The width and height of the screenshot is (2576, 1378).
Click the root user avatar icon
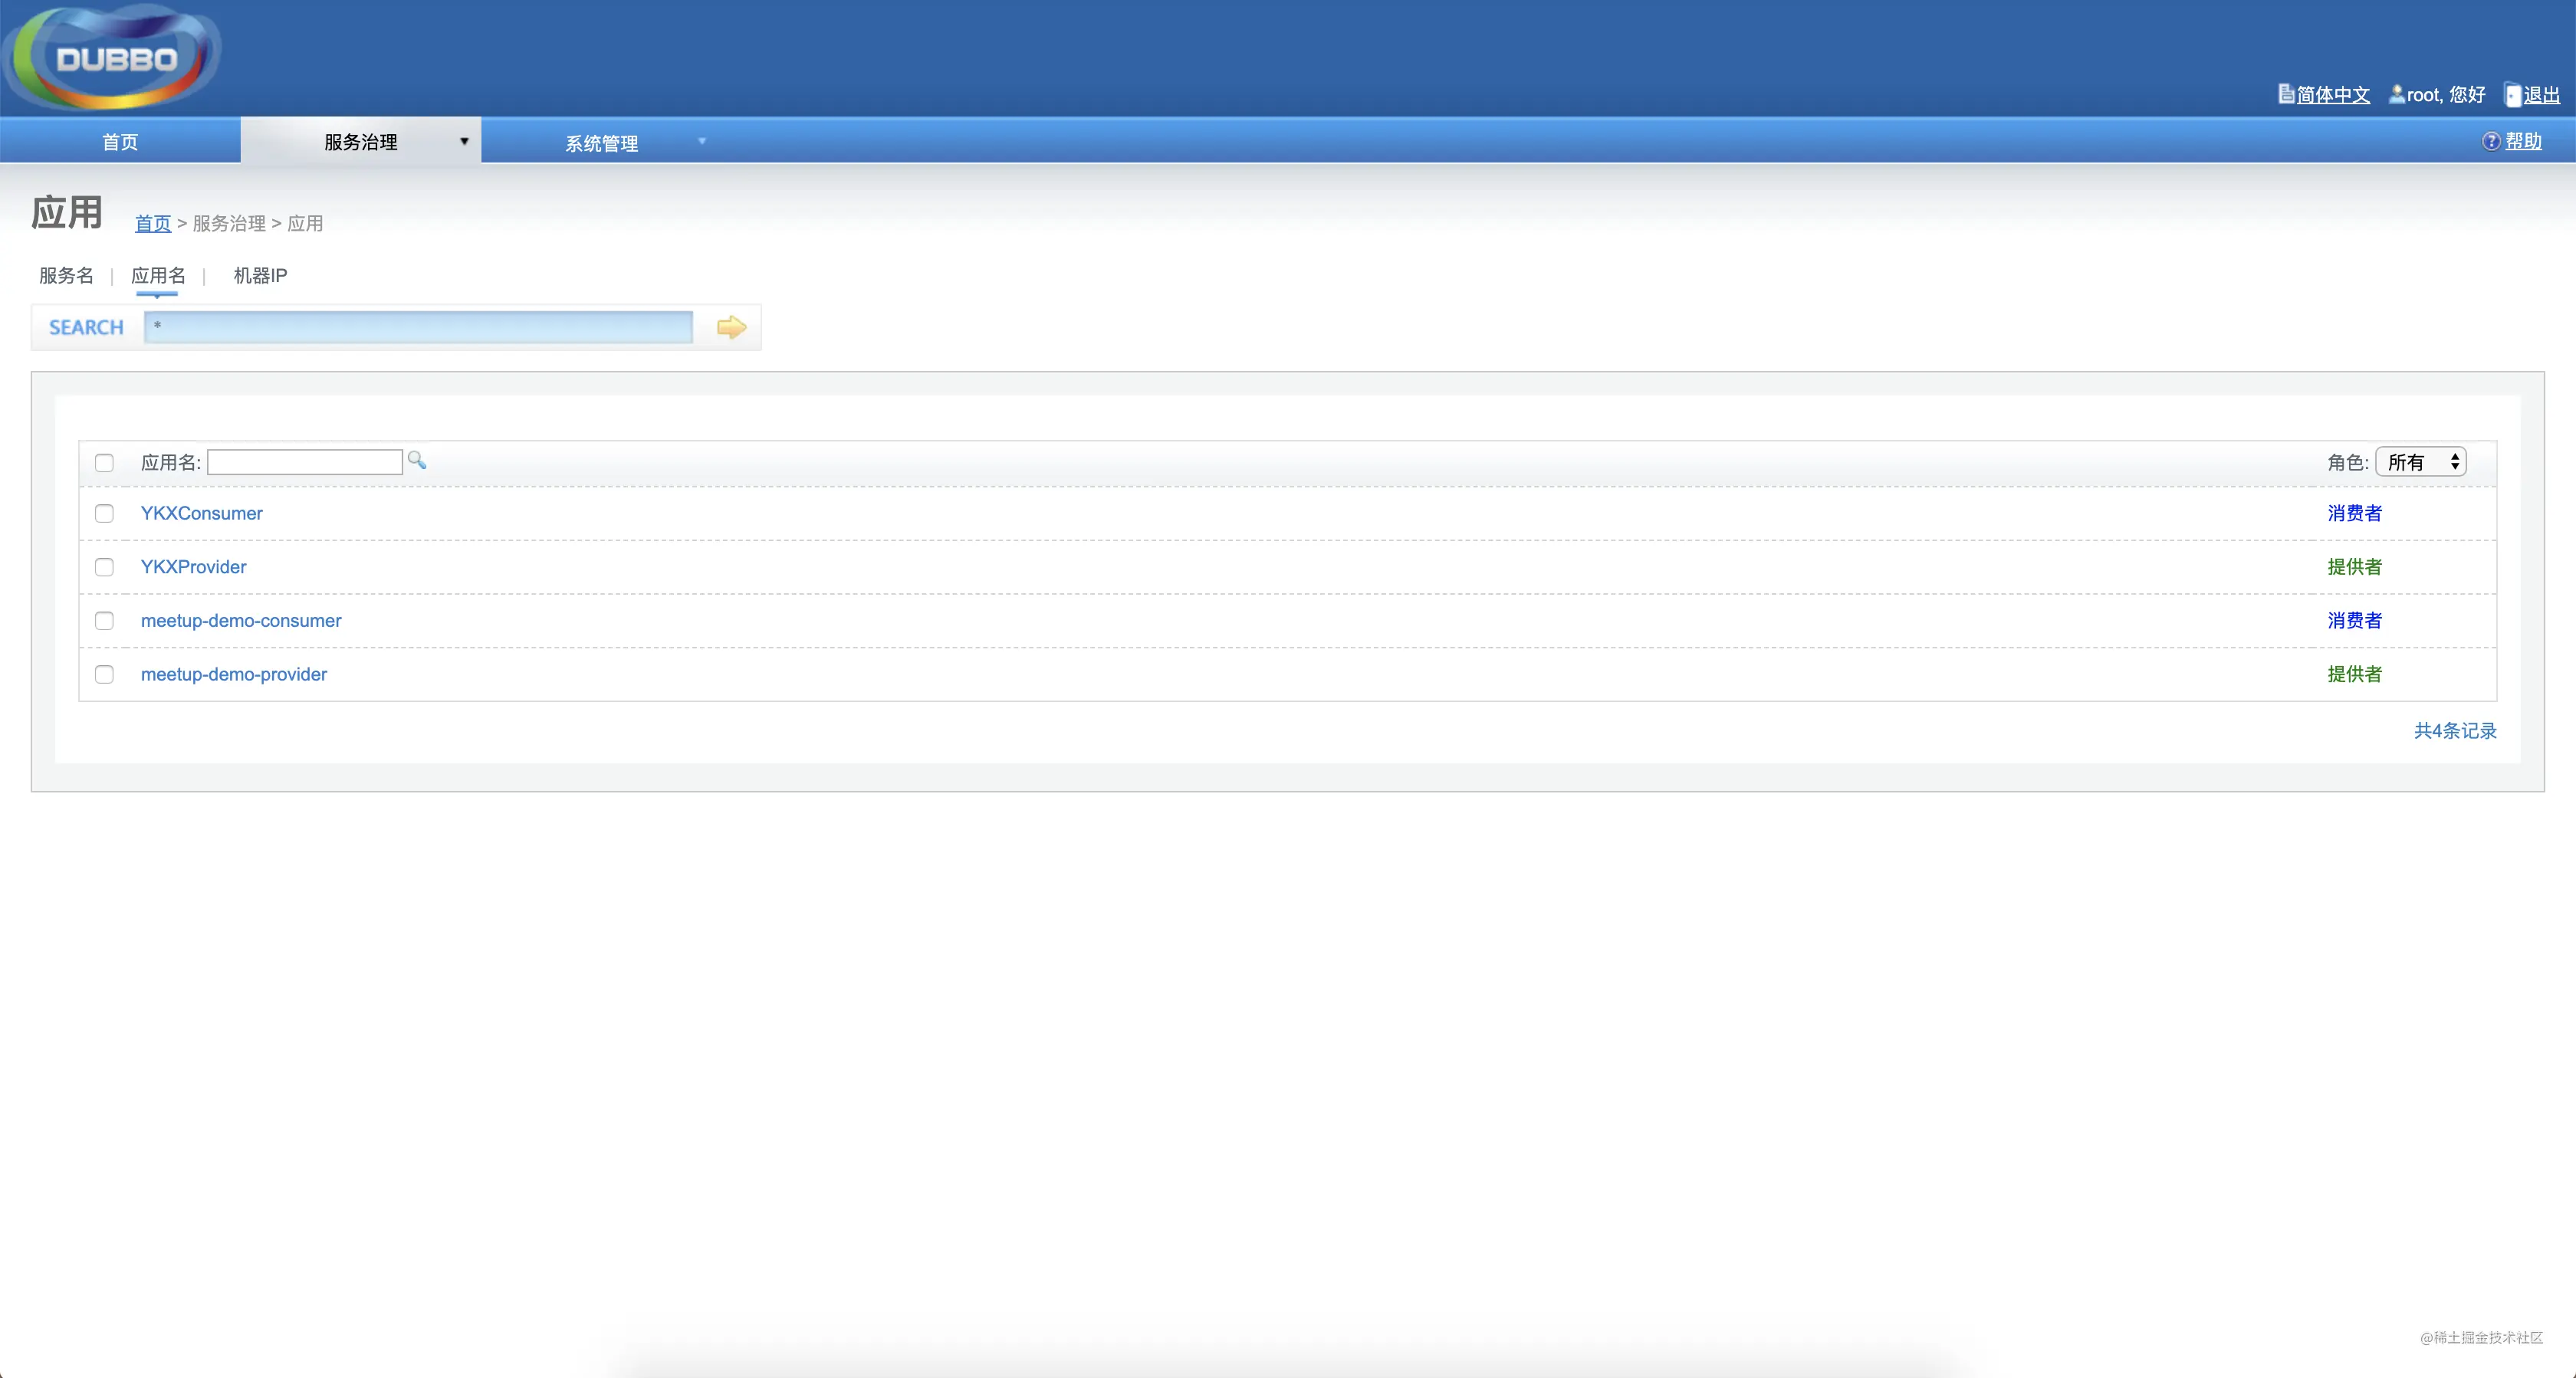pos(2397,94)
